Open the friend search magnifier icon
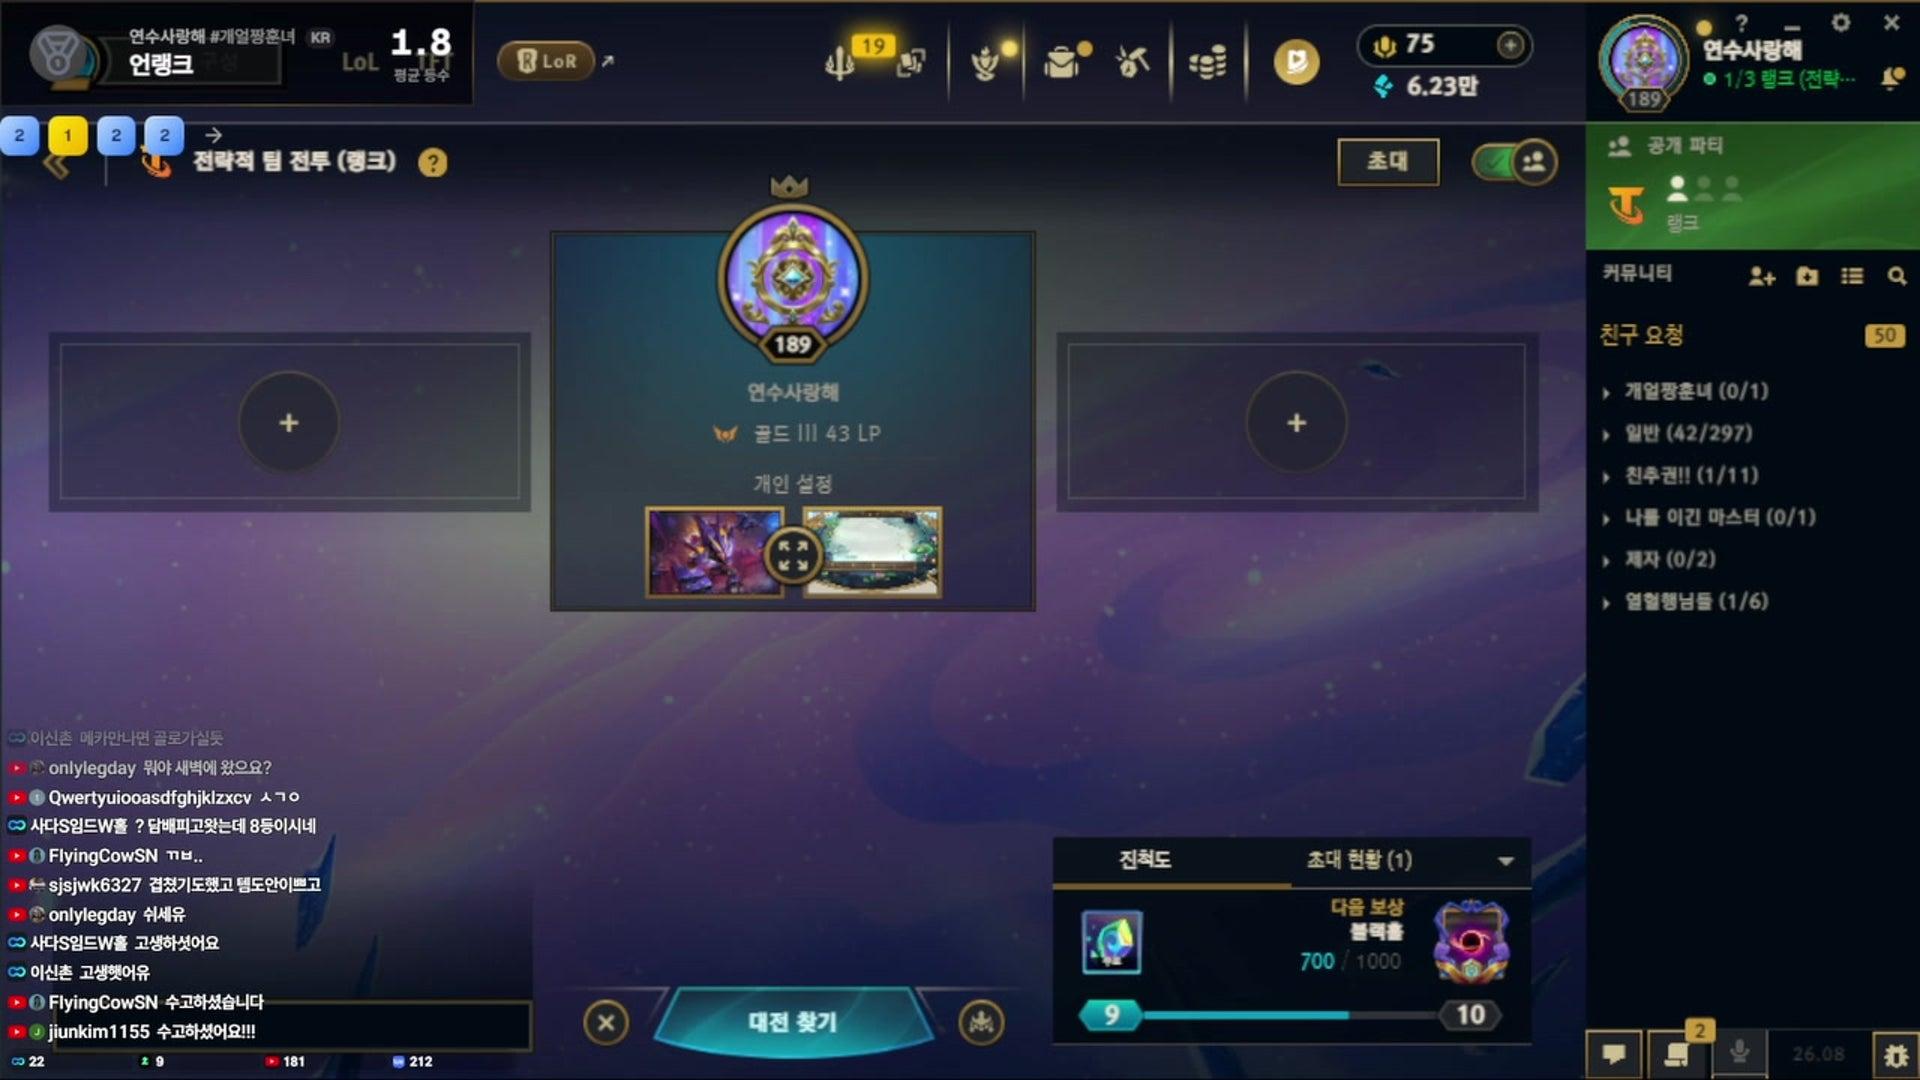Screen dimensions: 1920x1080 click(1896, 276)
